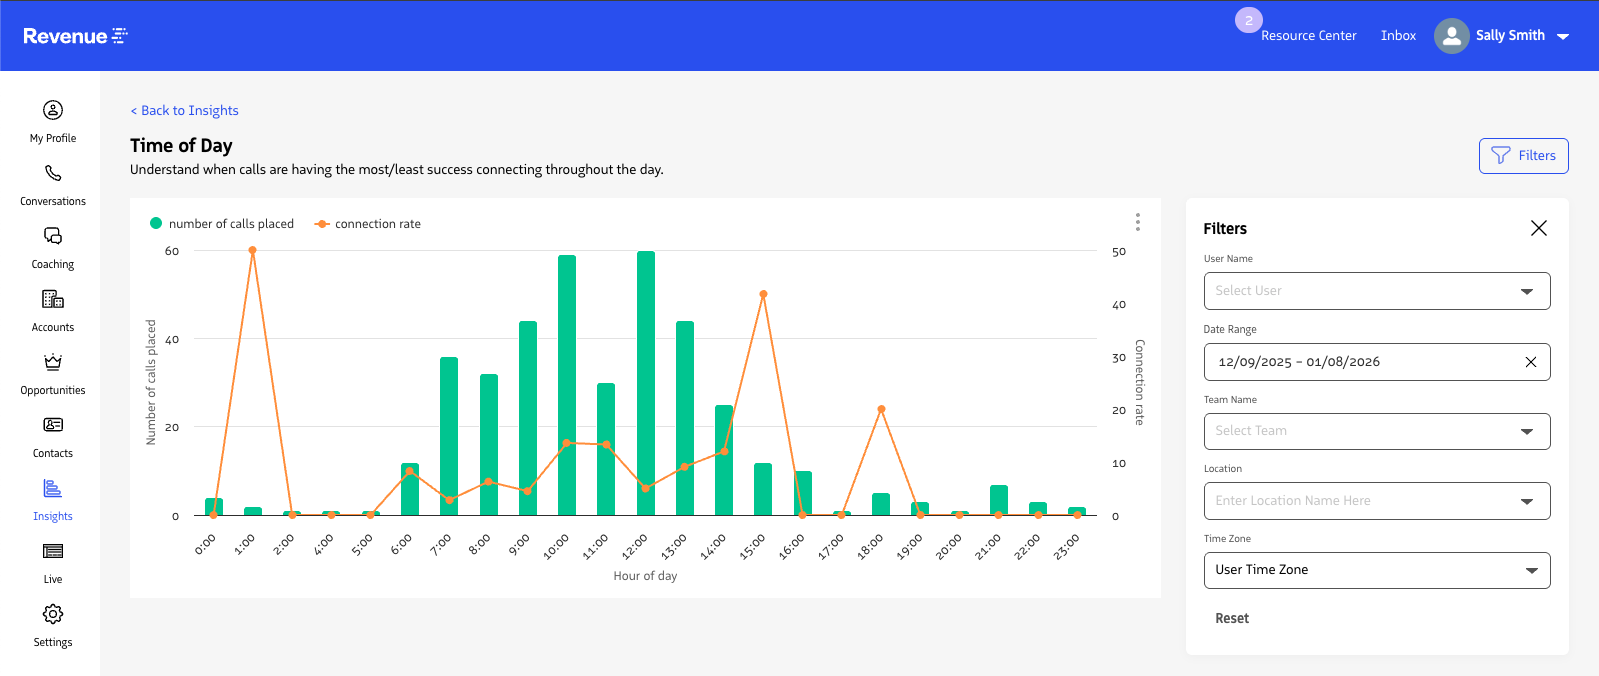Screen dimensions: 1599x676
Task: Open My Profile in the sidebar
Action: tap(53, 110)
